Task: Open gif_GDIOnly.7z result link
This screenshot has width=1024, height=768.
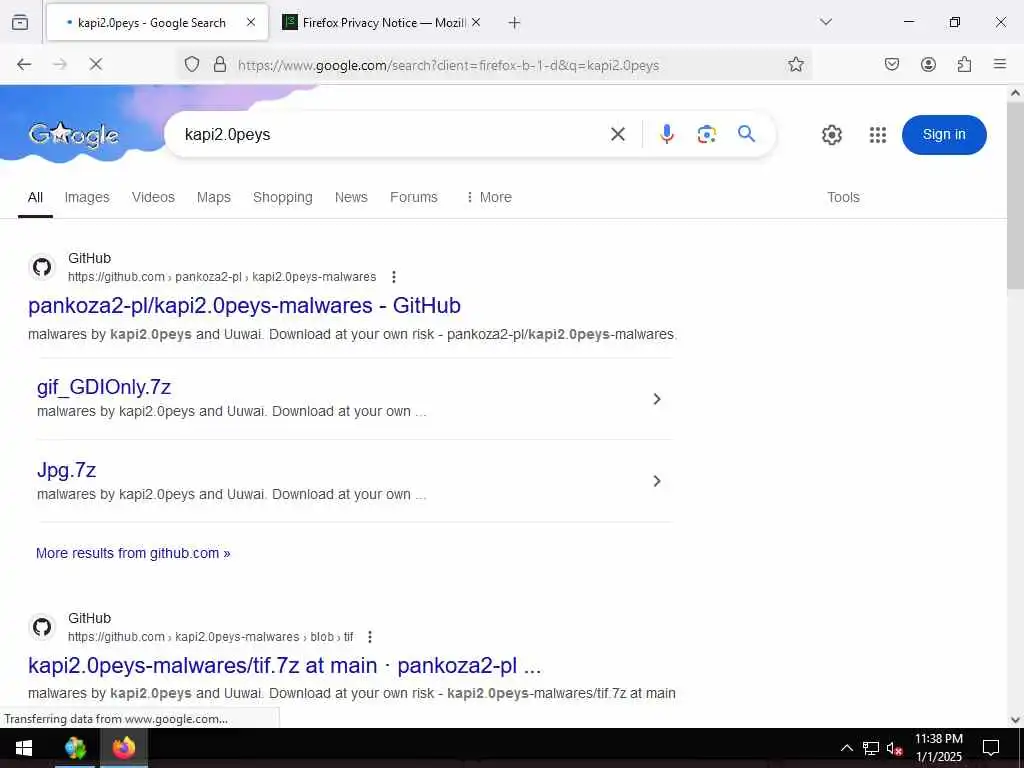Action: coord(104,387)
